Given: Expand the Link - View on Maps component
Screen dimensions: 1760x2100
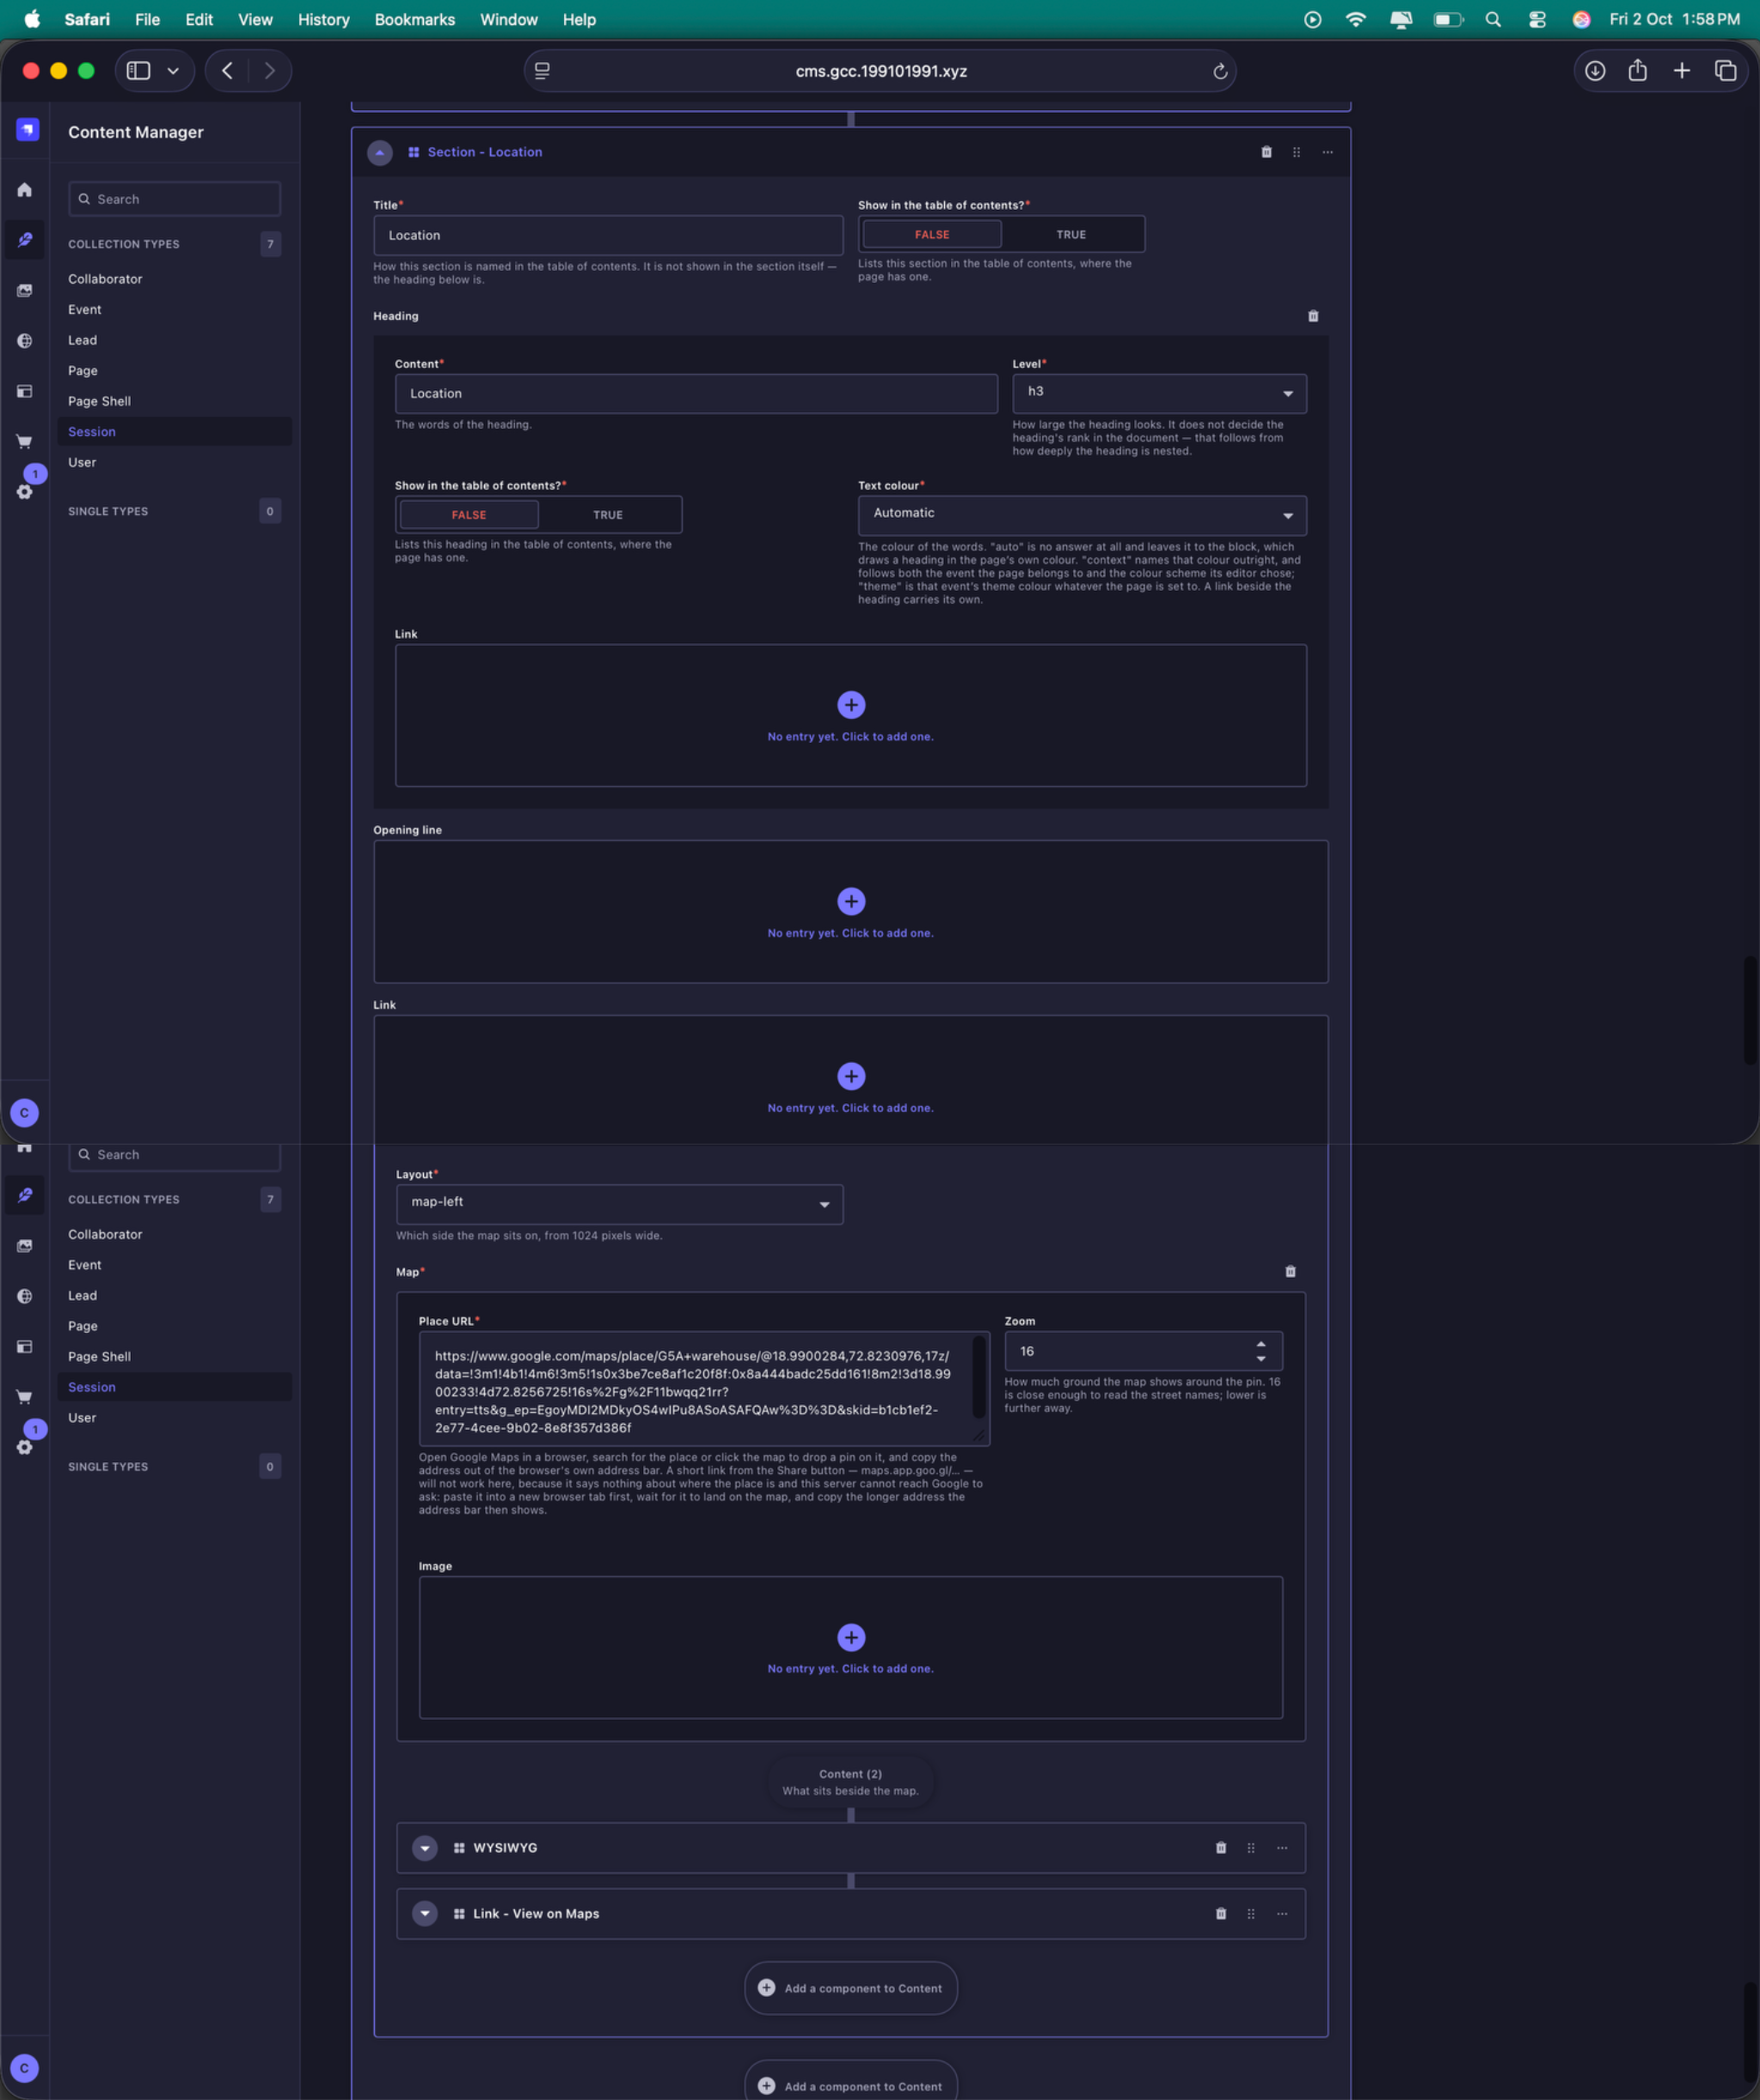Looking at the screenshot, I should click(425, 1913).
